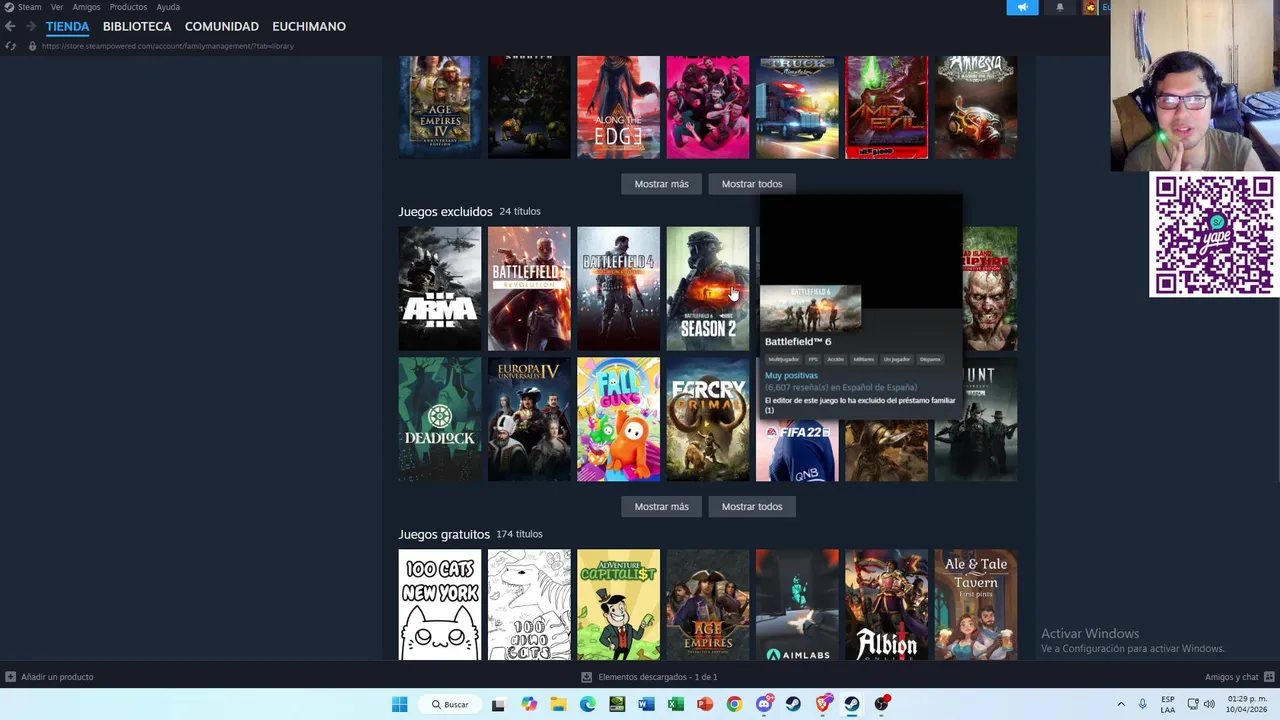Click Mostrar todos below Juegos excluidos
1280x720 pixels.
752,506
